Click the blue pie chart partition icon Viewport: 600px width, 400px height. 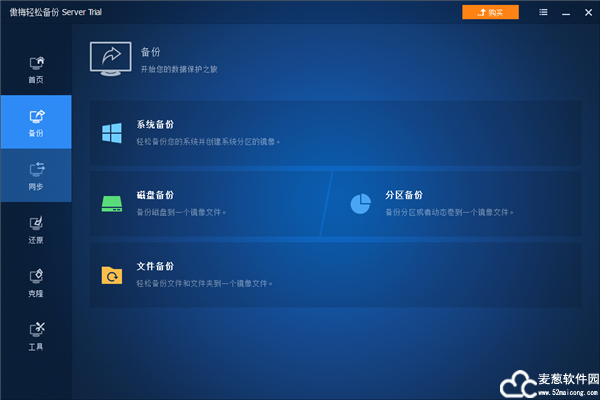coord(360,204)
